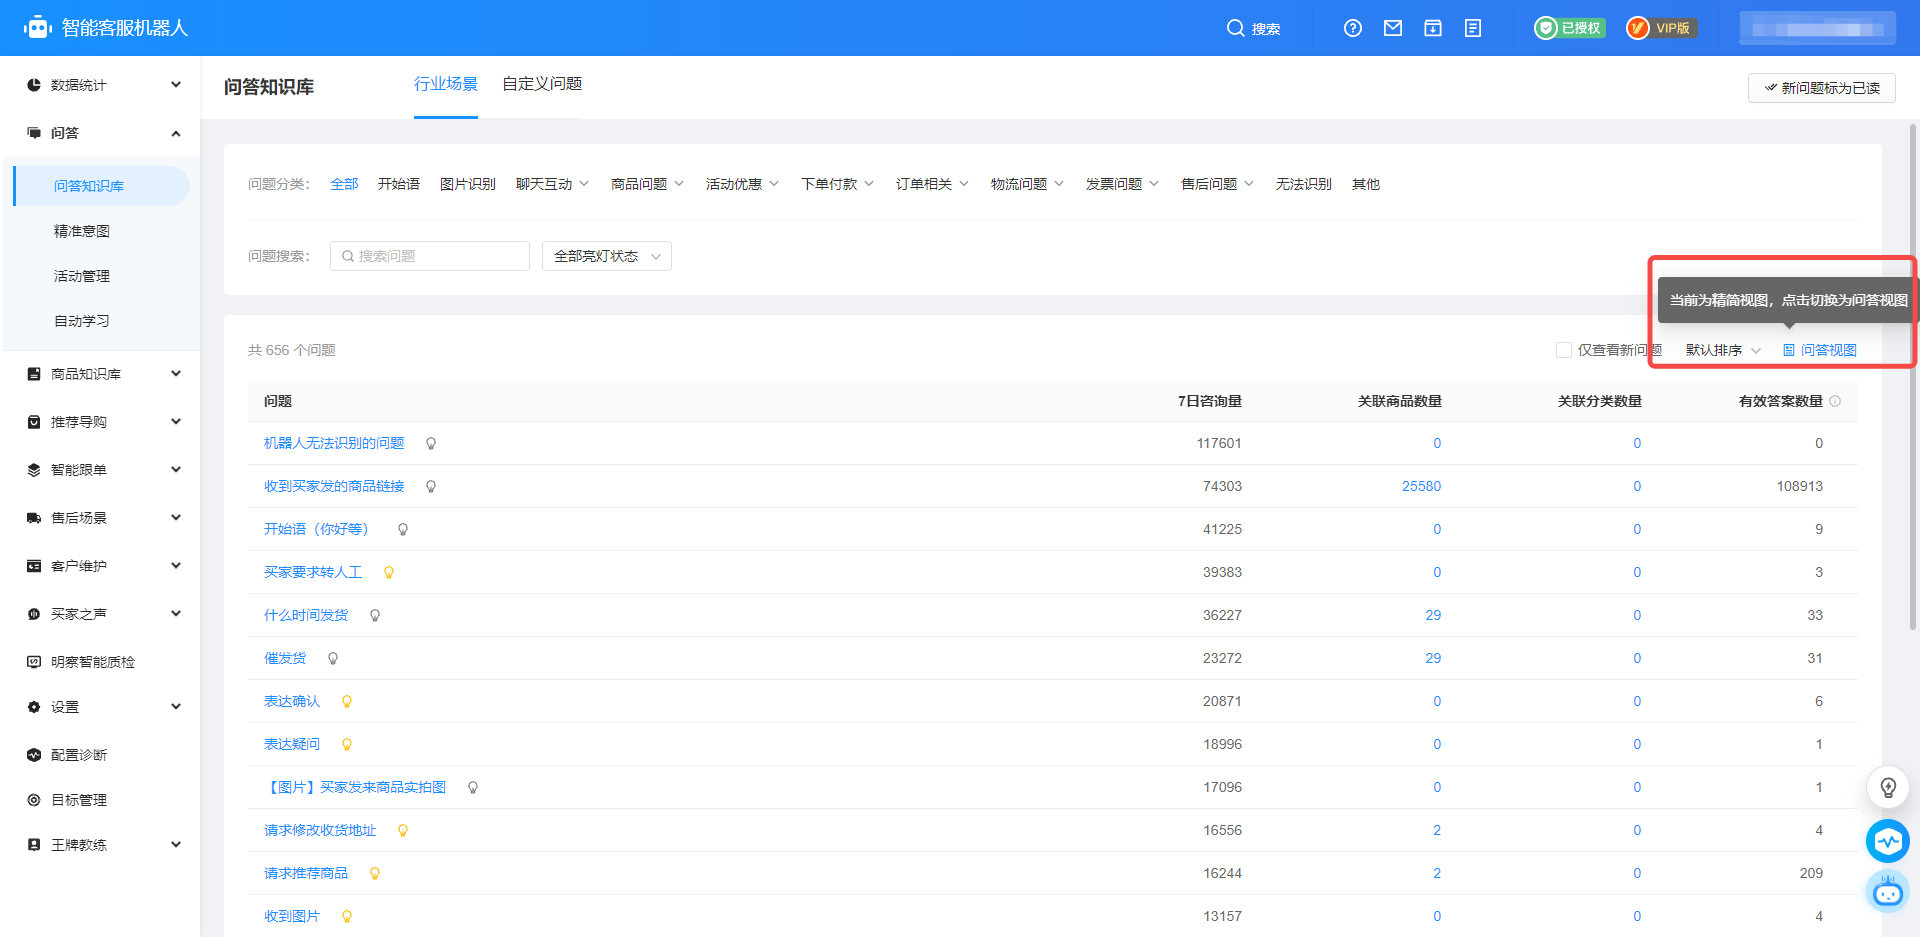This screenshot has width=1920, height=937.
Task: Select 无法识别 question category
Action: click(1303, 184)
